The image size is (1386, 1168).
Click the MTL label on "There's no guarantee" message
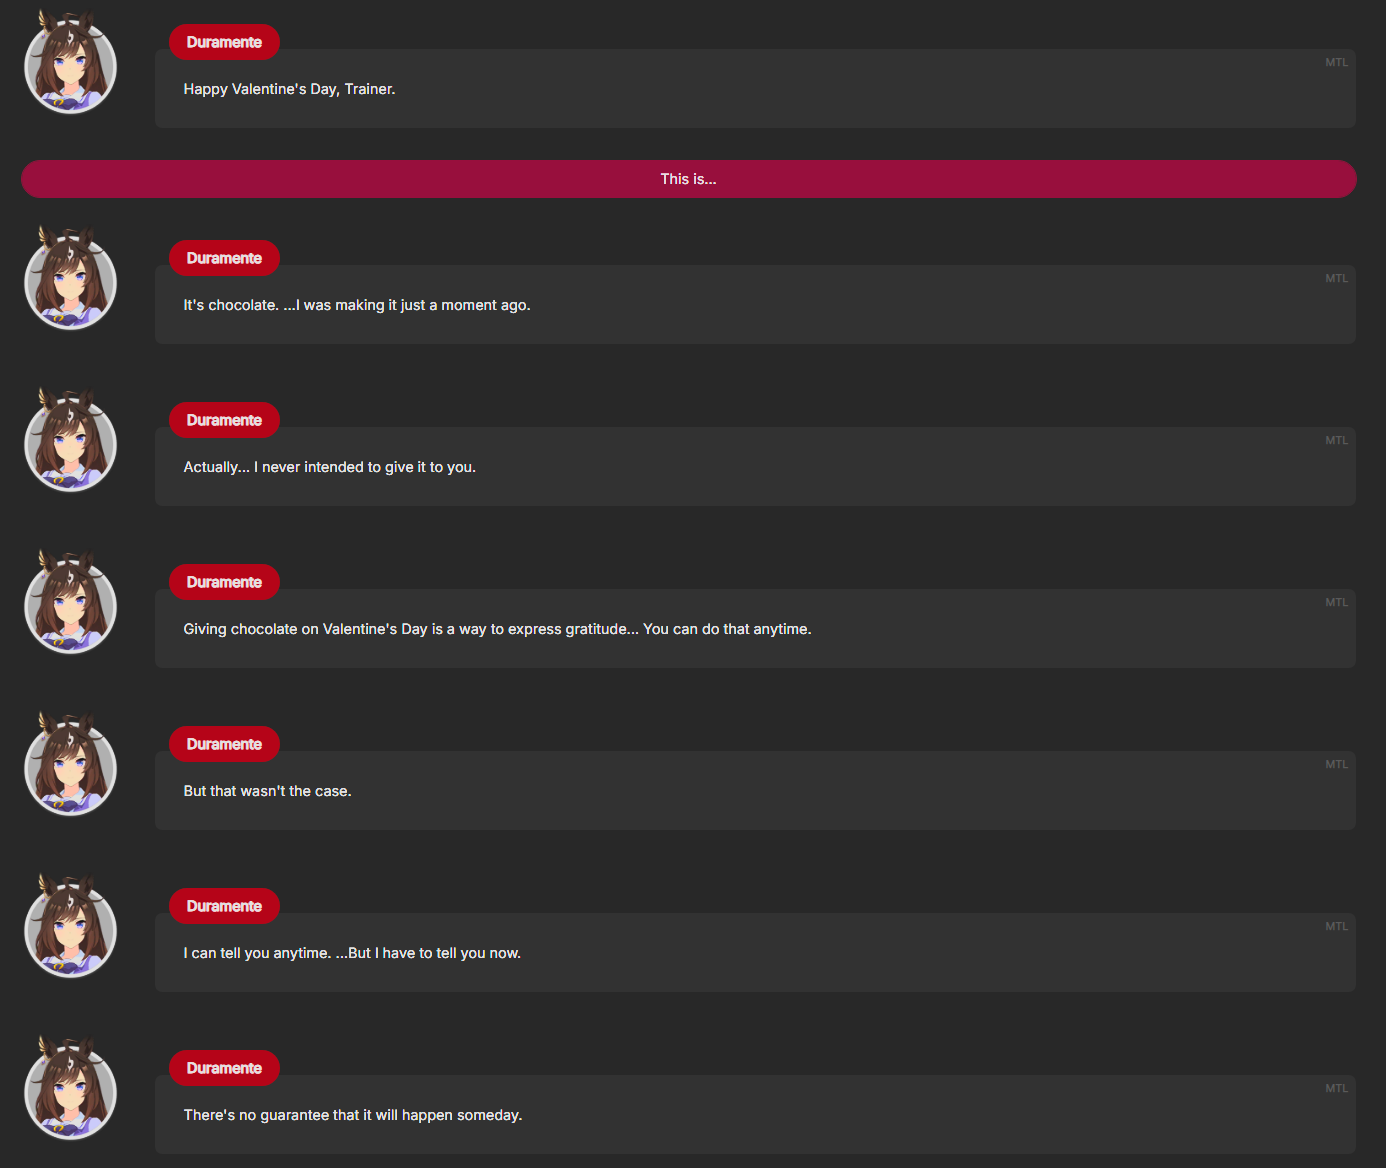1337,1088
